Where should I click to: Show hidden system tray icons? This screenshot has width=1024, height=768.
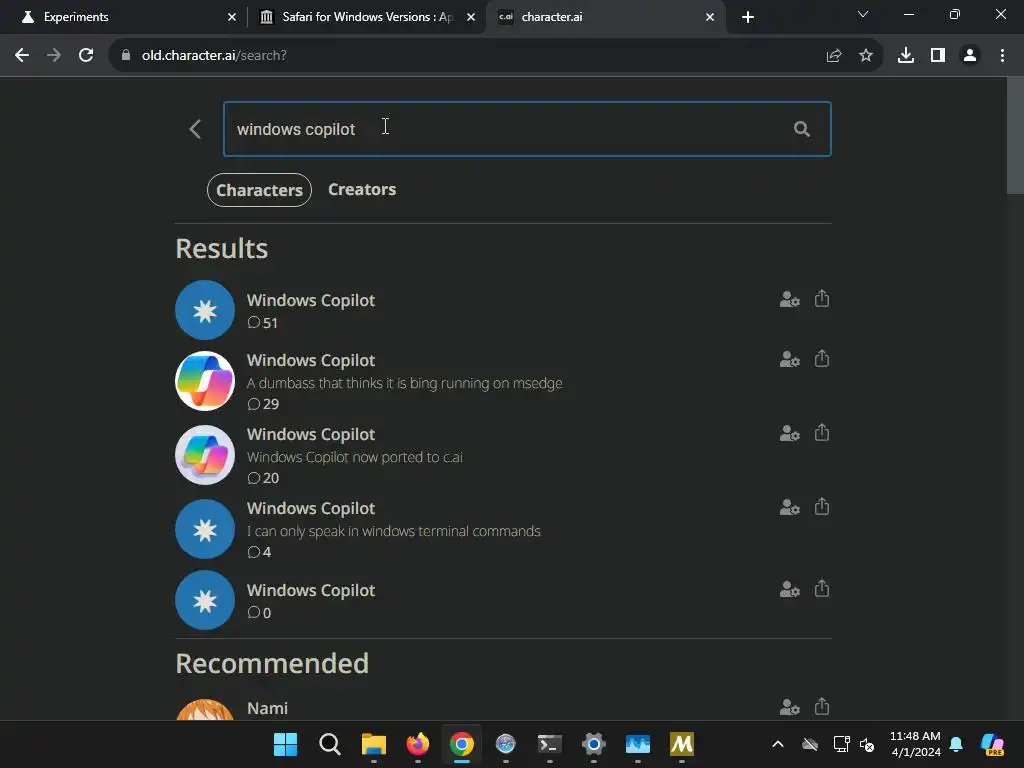click(778, 744)
